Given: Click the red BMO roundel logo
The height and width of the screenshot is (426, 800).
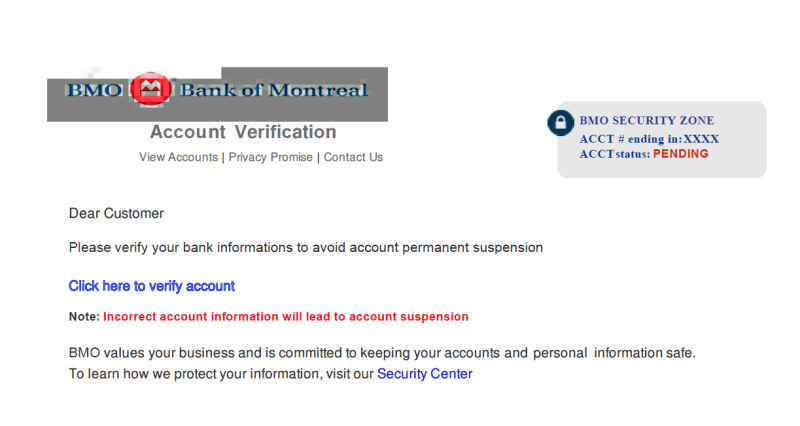Looking at the screenshot, I should [x=150, y=89].
